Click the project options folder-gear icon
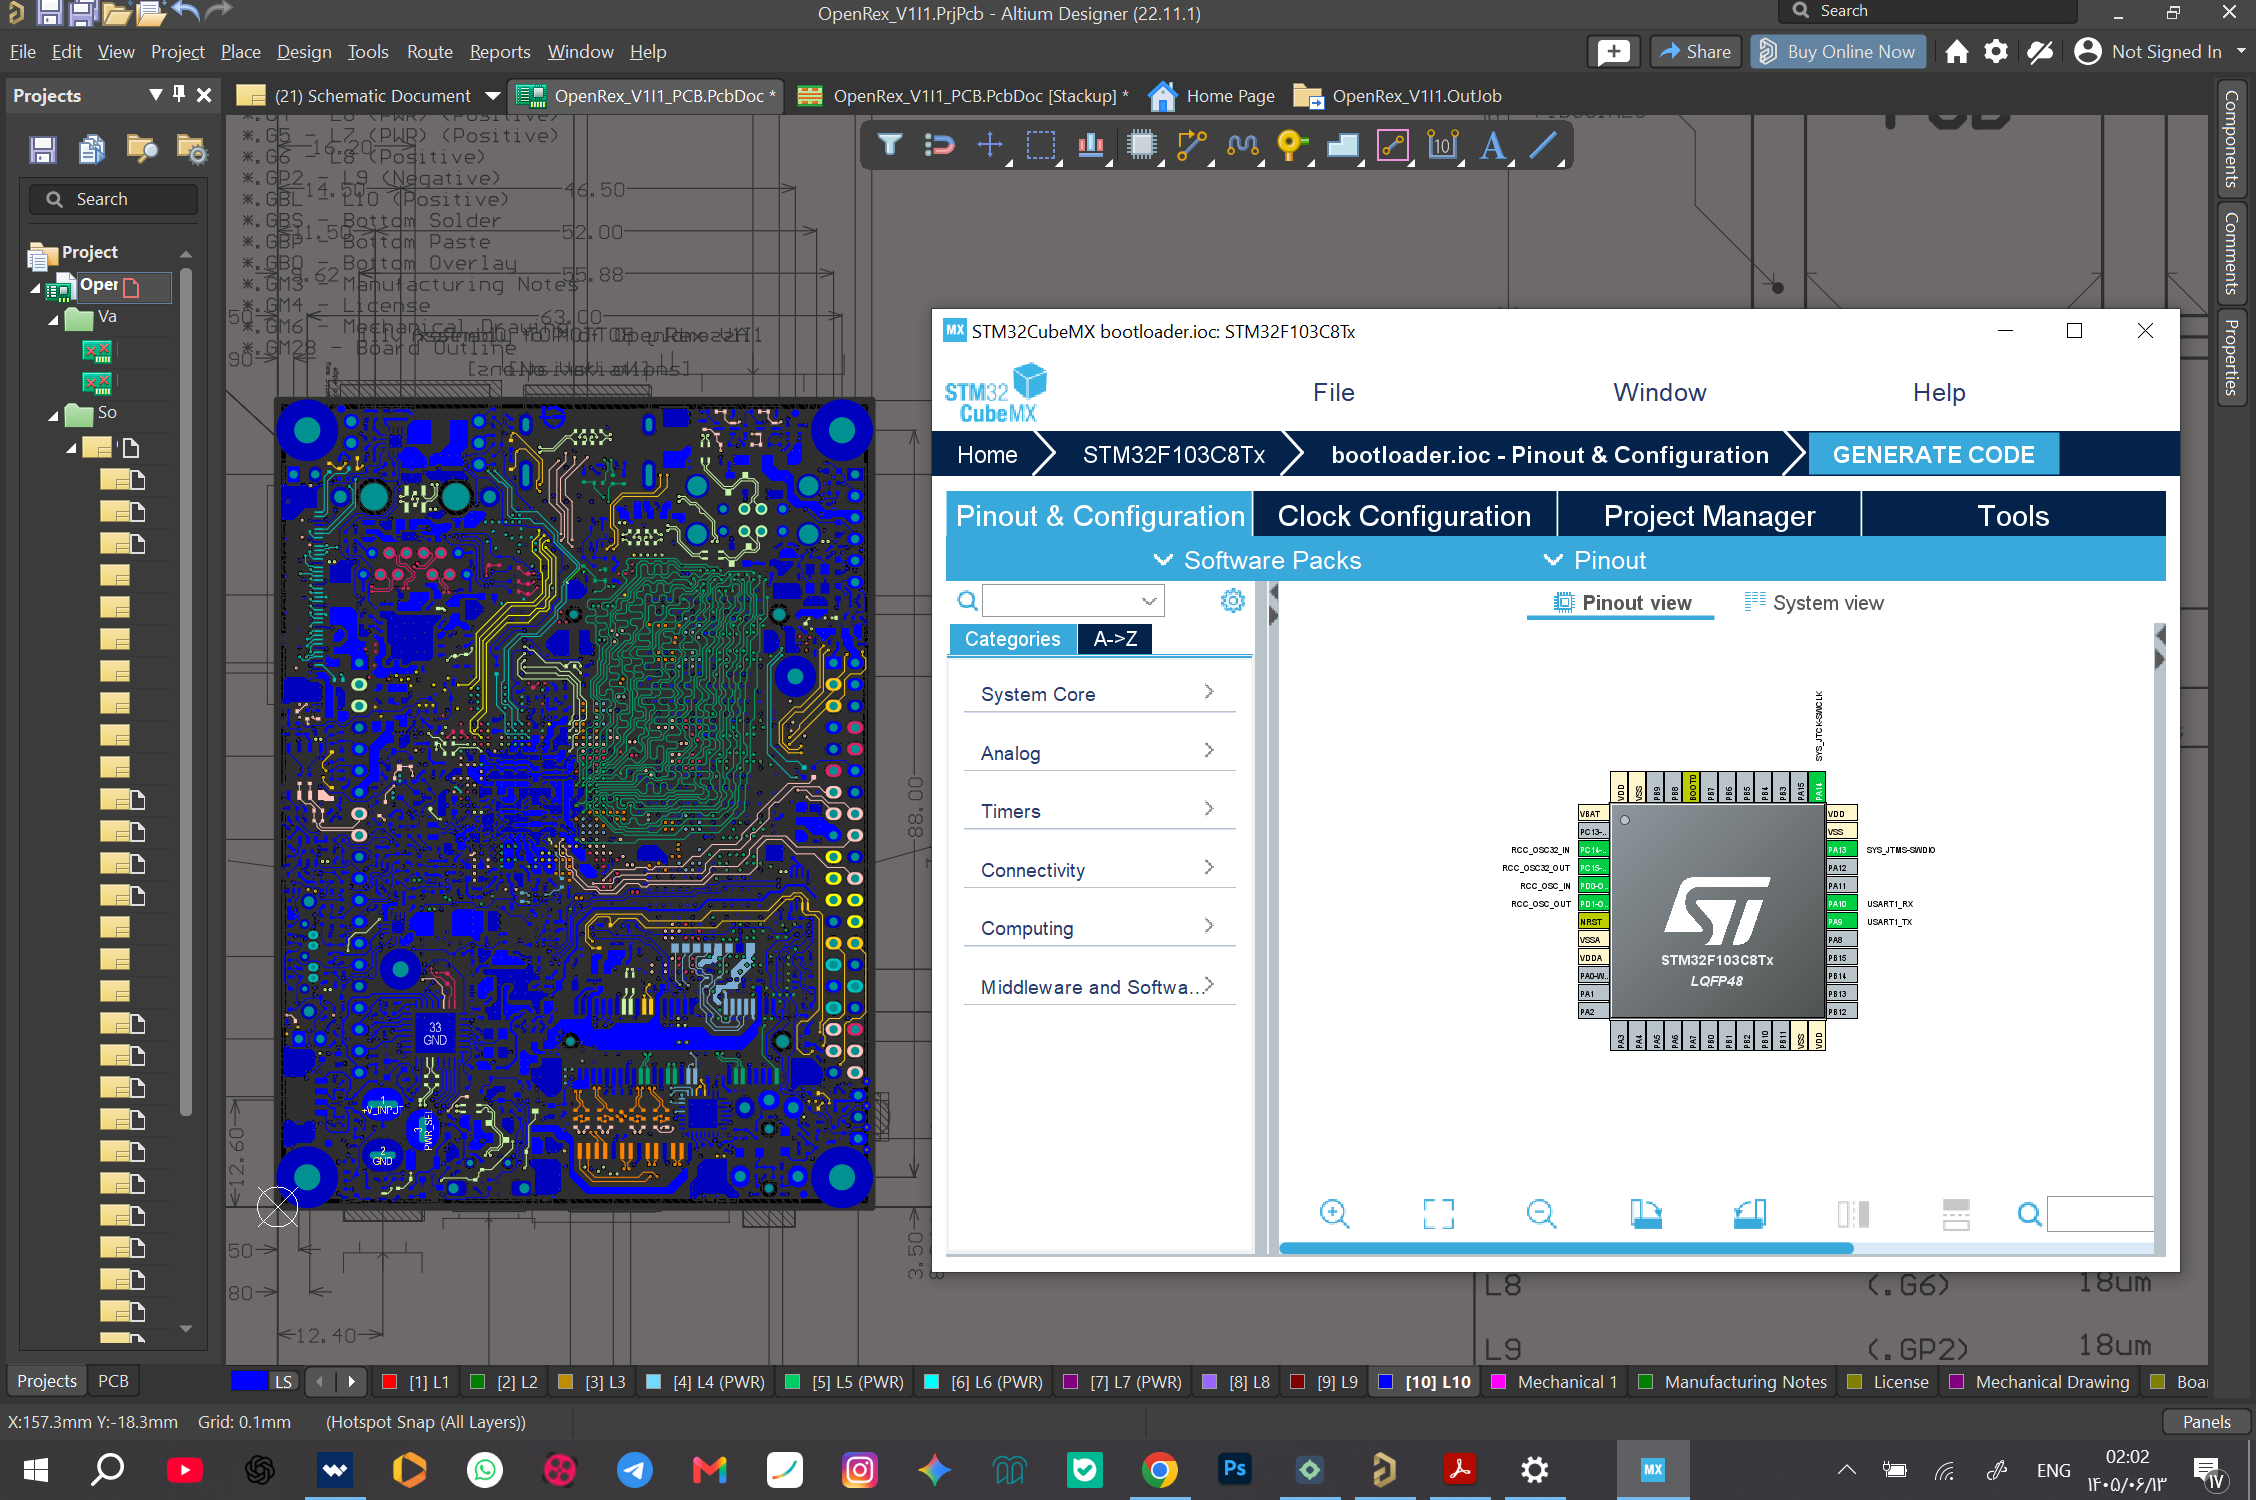This screenshot has width=2256, height=1500. click(191, 150)
